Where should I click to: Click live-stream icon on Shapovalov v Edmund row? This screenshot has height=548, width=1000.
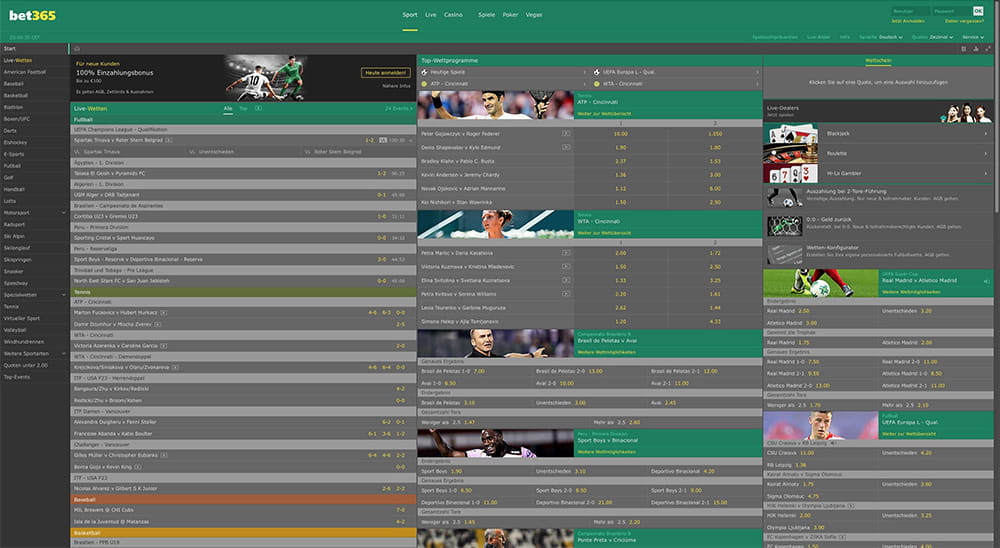pos(566,147)
